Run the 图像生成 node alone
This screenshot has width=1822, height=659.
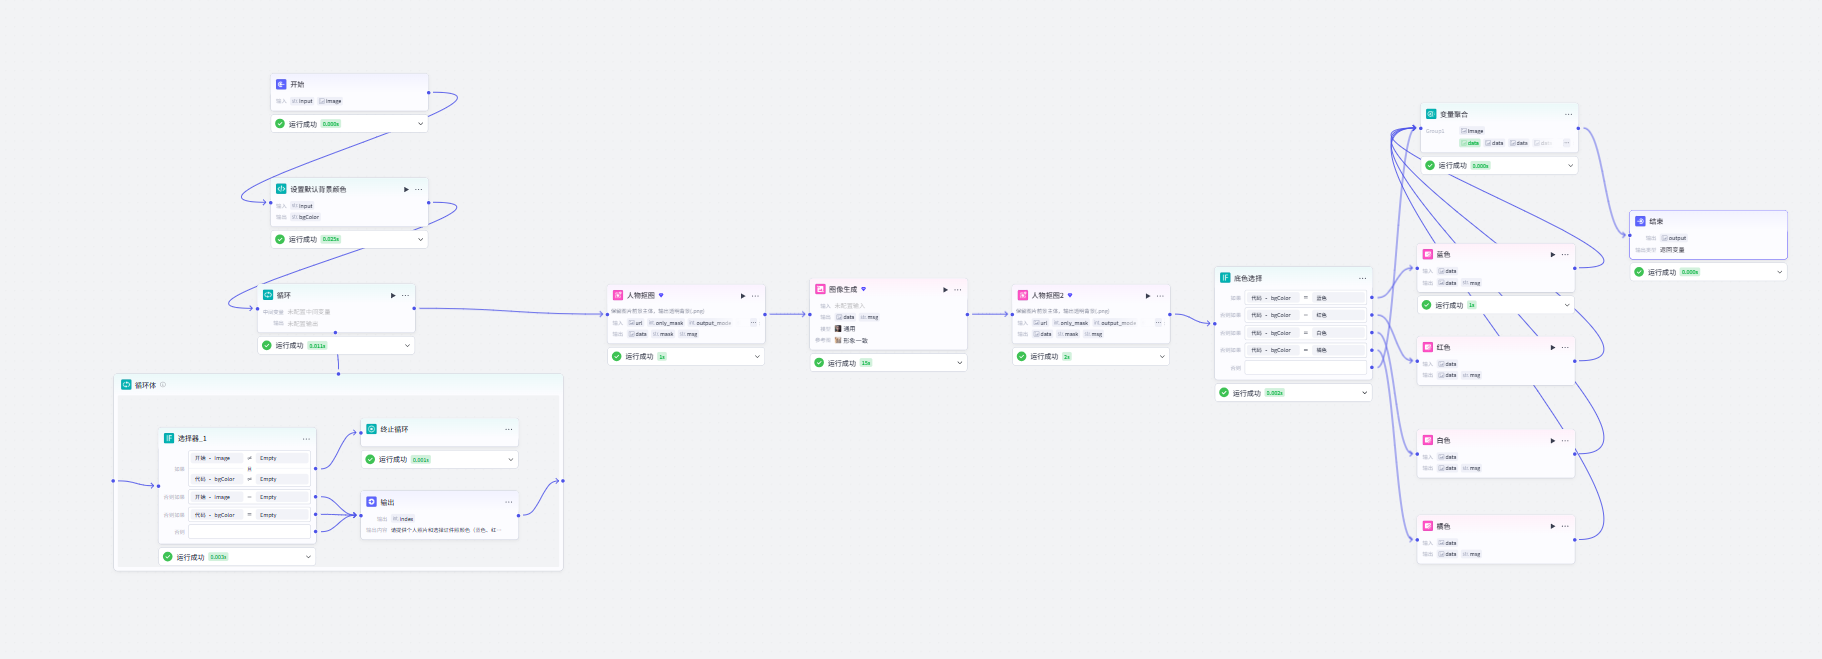pos(945,290)
